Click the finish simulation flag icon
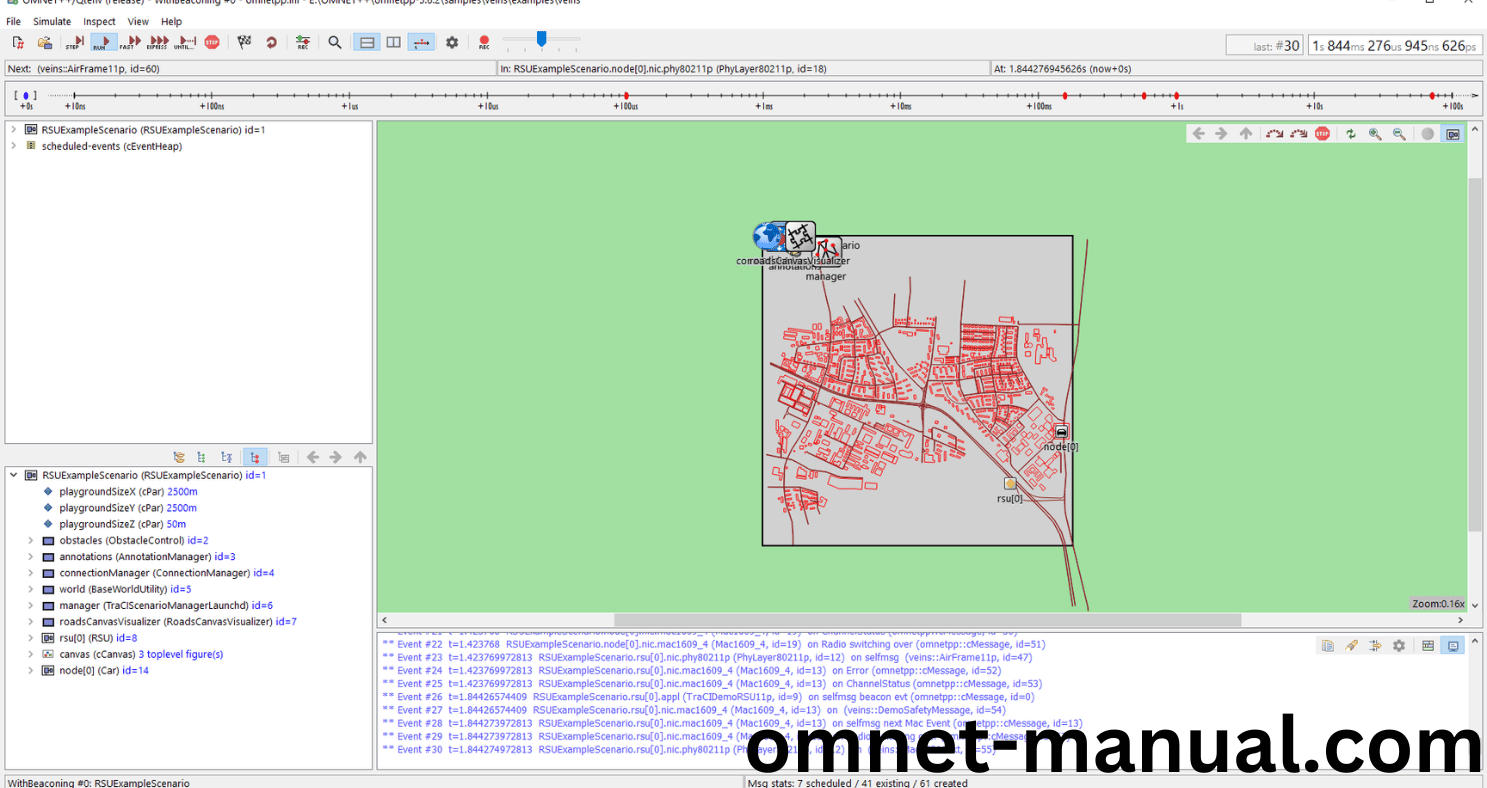The height and width of the screenshot is (788, 1487). (243, 42)
